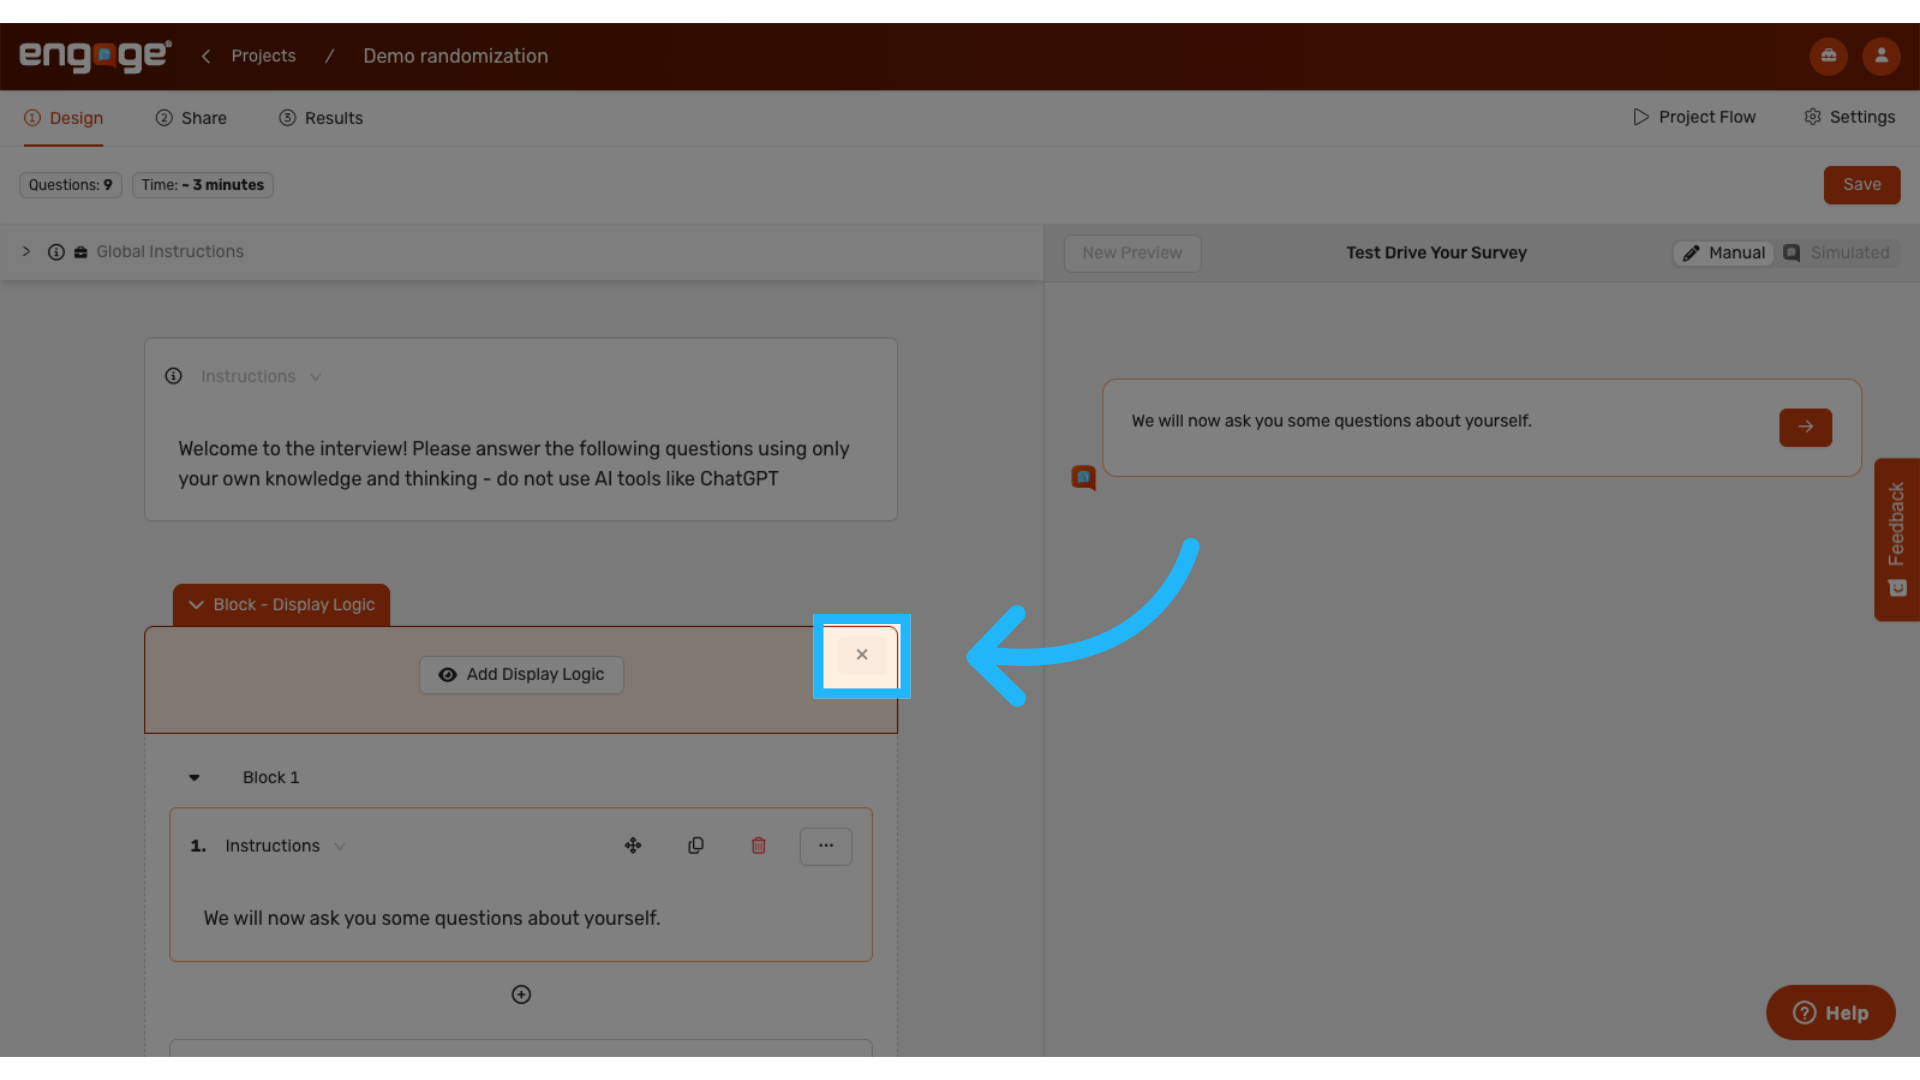This screenshot has height=1080, width=1920.
Task: Expand the Global Instructions section
Action: pos(27,252)
